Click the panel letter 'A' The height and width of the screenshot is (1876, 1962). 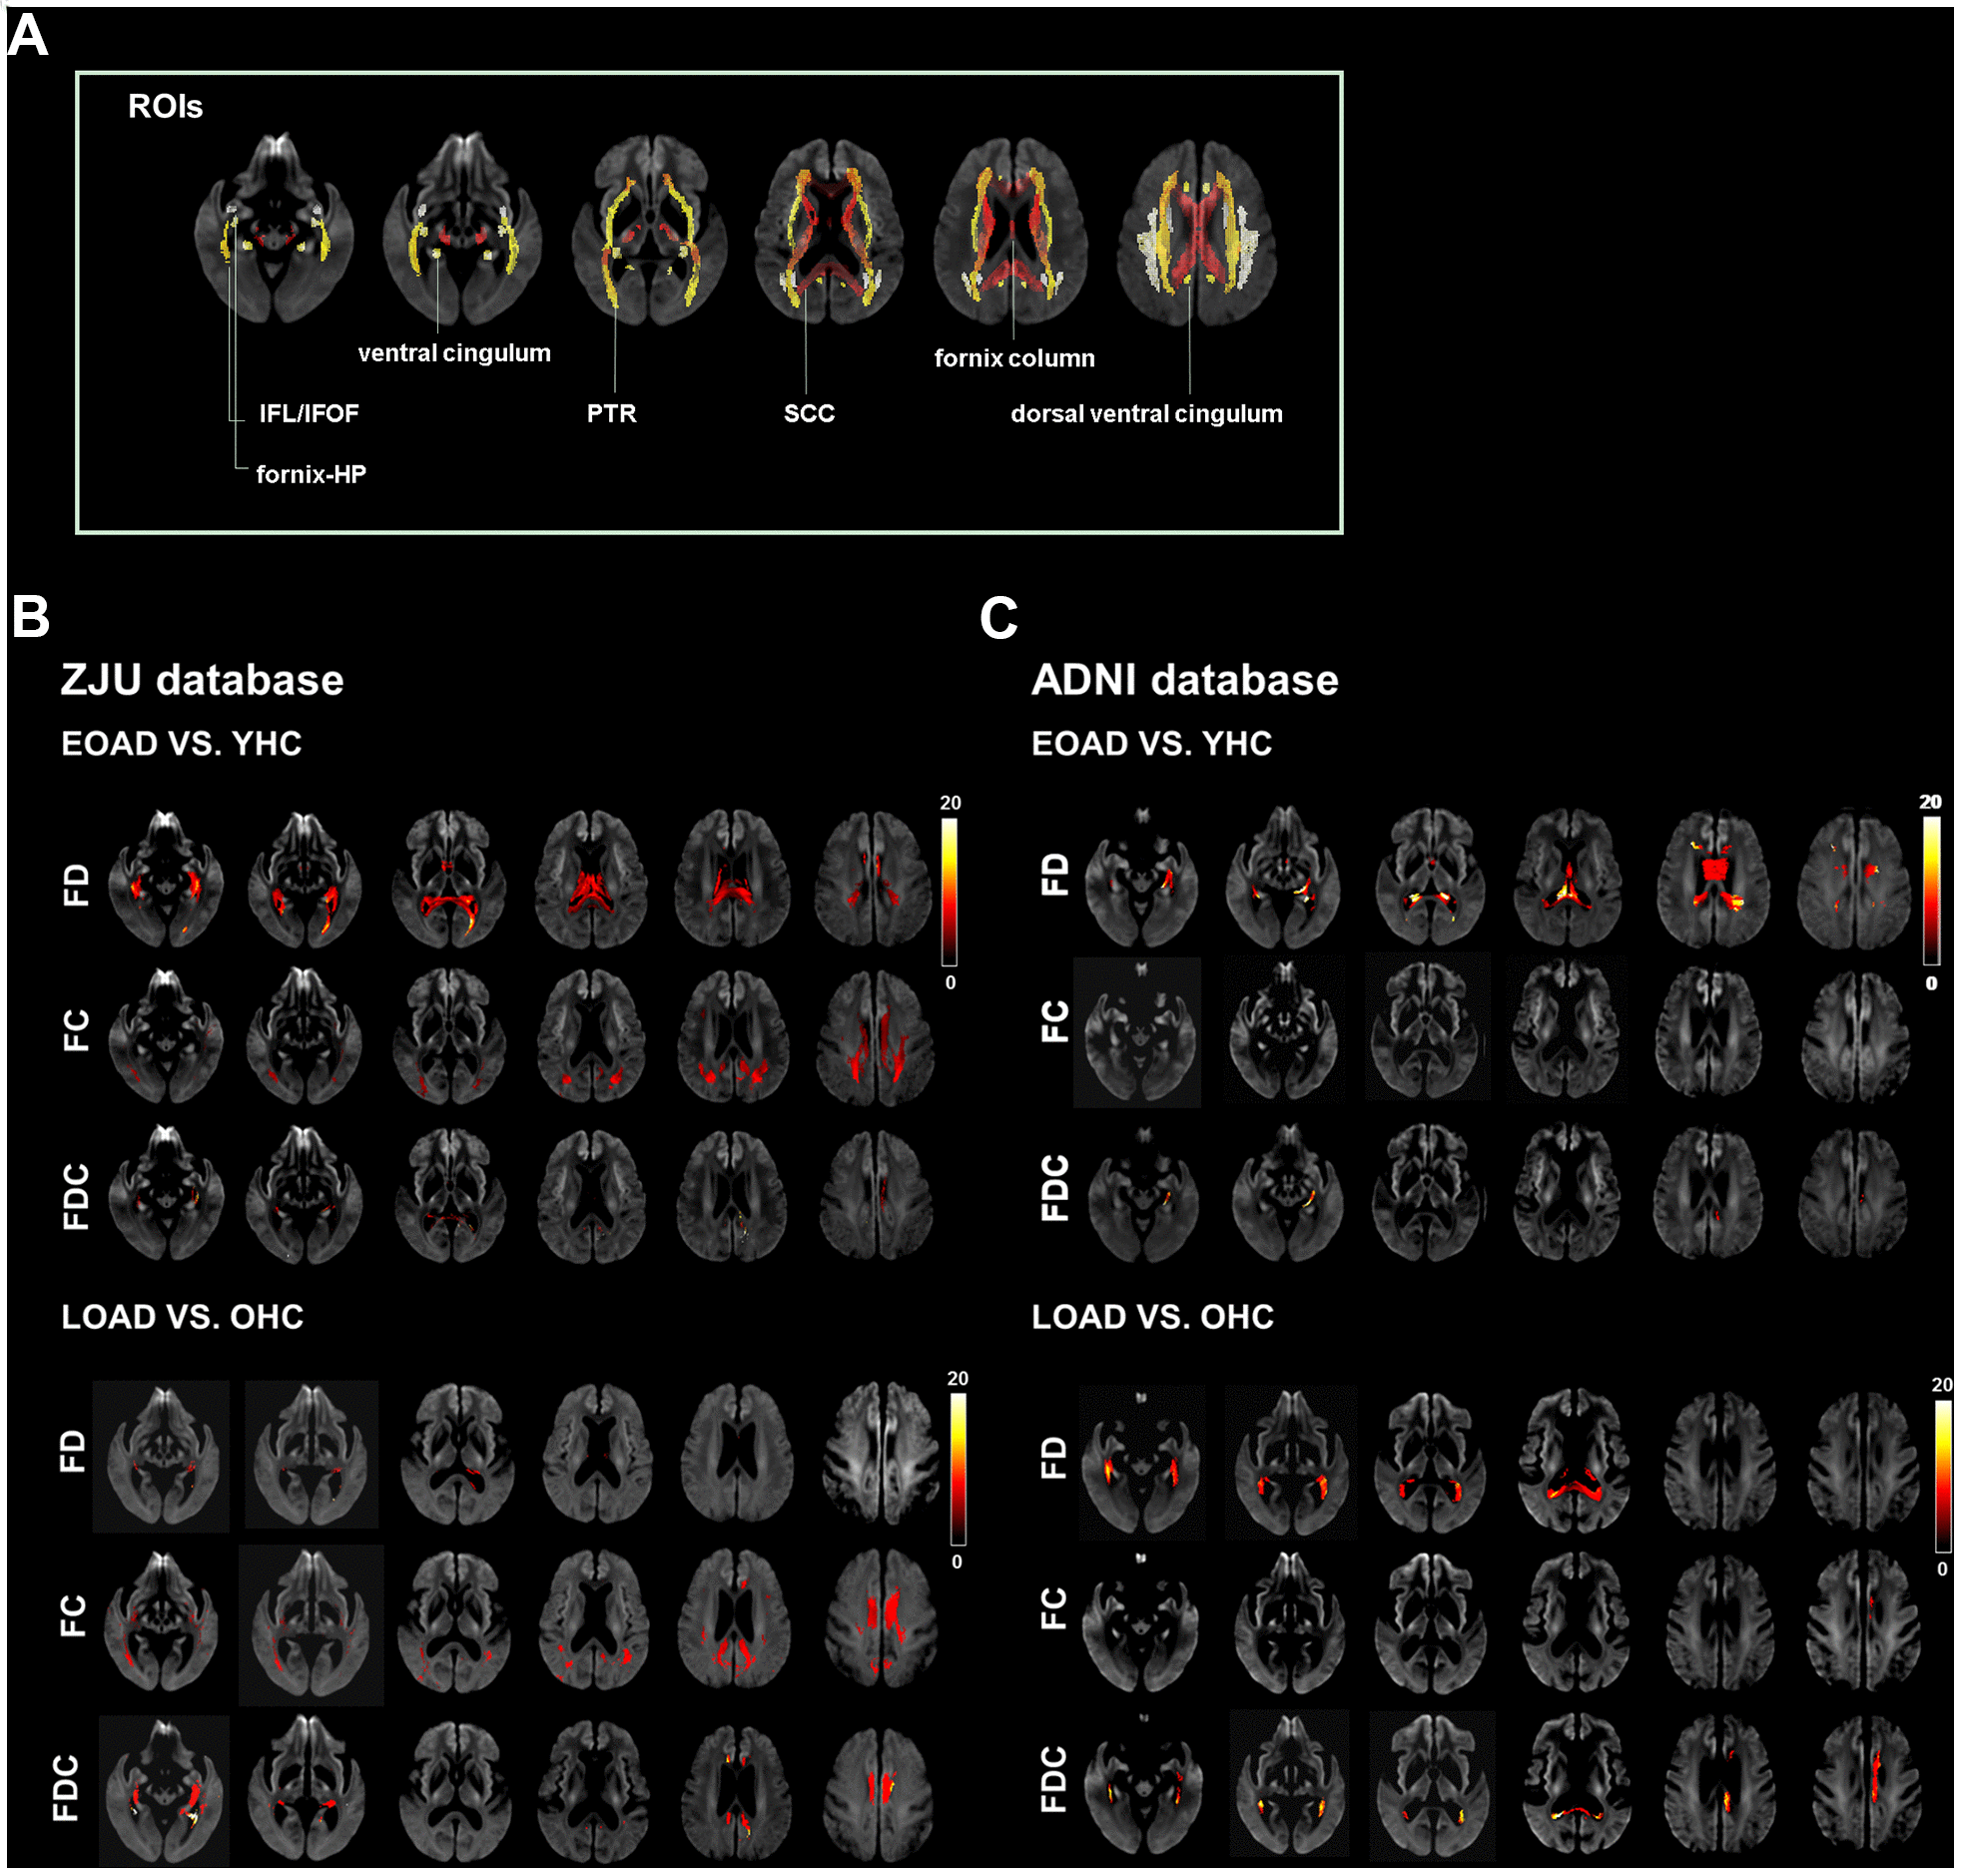click(28, 36)
